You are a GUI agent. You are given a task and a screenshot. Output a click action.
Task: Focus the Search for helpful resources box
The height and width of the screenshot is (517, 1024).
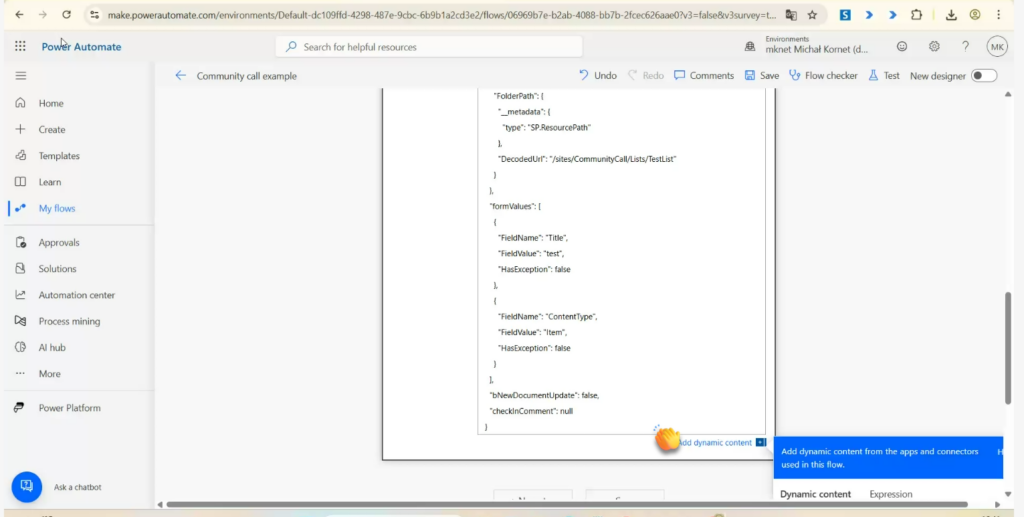point(429,47)
